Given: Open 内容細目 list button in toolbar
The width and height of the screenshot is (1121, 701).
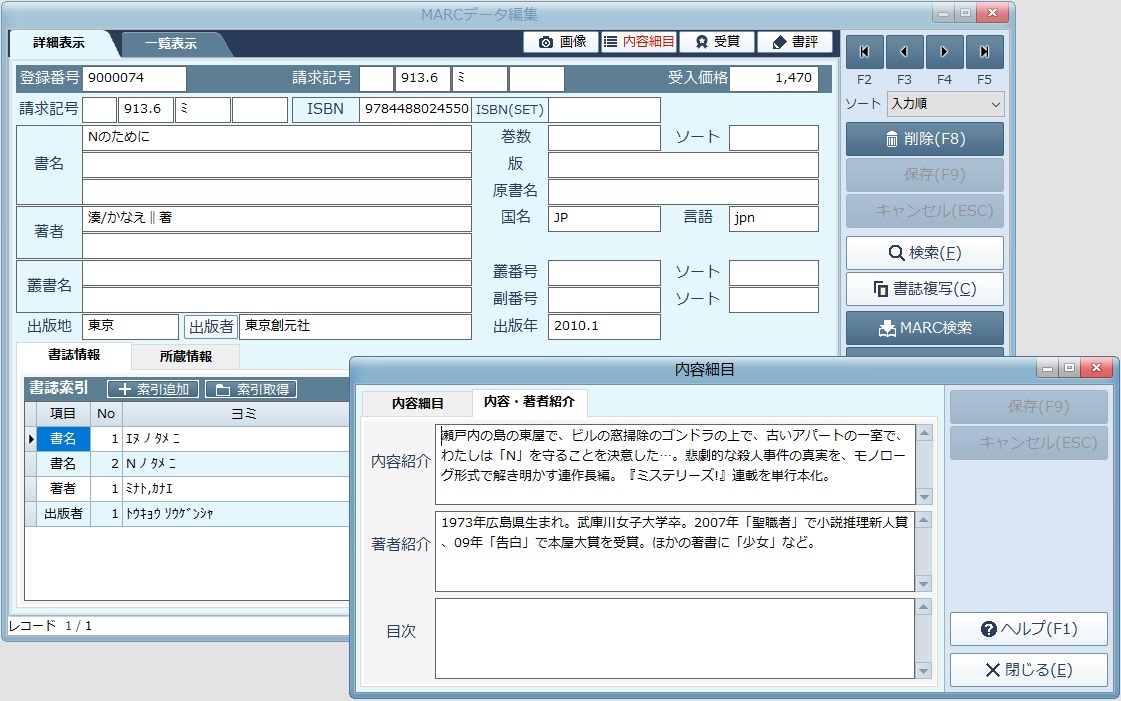Looking at the screenshot, I should point(639,42).
